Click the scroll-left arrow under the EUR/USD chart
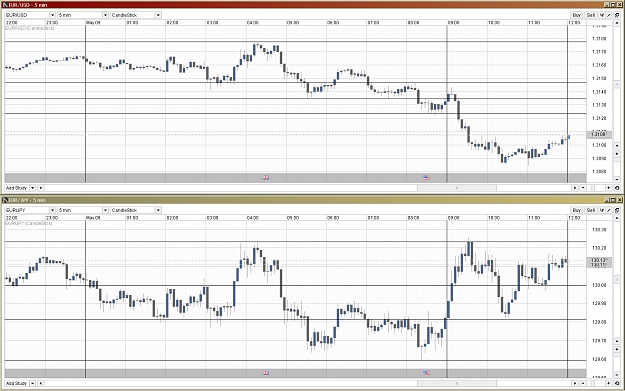625x391 pixels. coord(40,188)
